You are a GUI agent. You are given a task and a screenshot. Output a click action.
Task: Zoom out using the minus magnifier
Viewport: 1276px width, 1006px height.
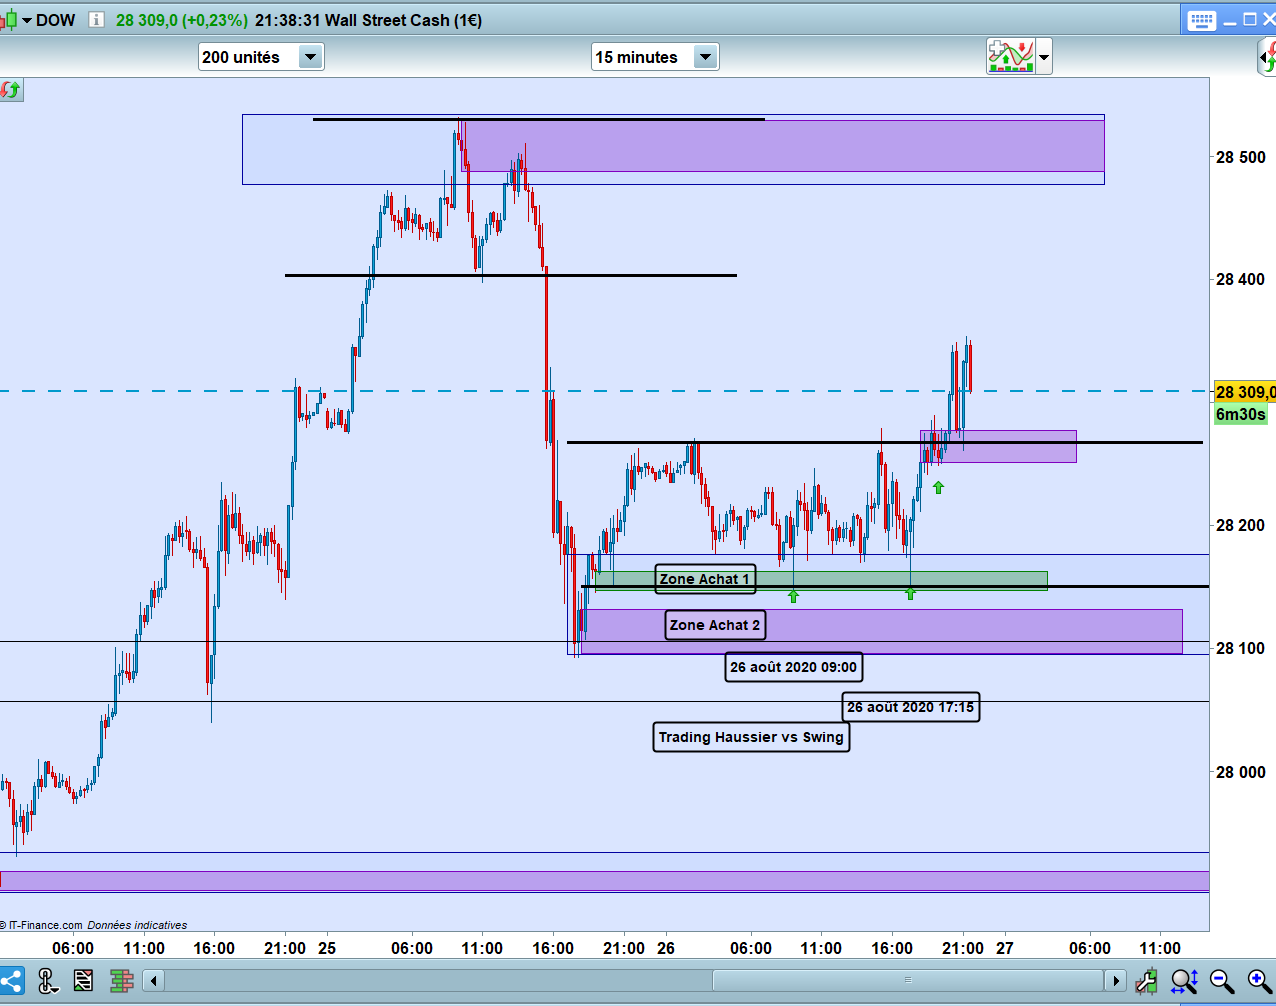pyautogui.click(x=1222, y=981)
